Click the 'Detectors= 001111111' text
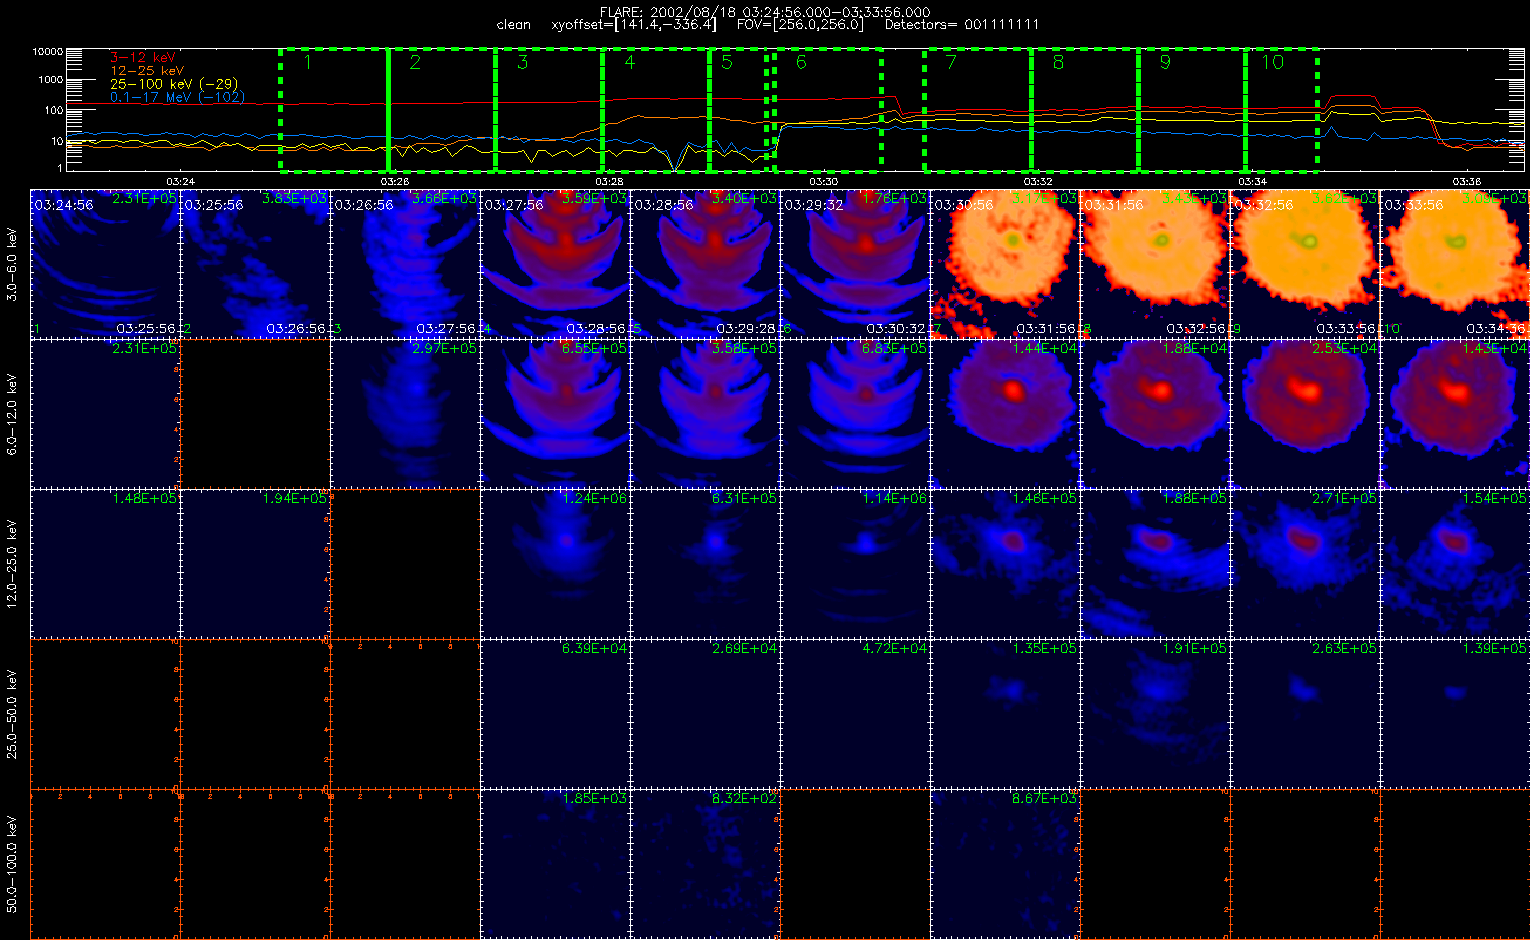This screenshot has width=1530, height=940. click(962, 24)
